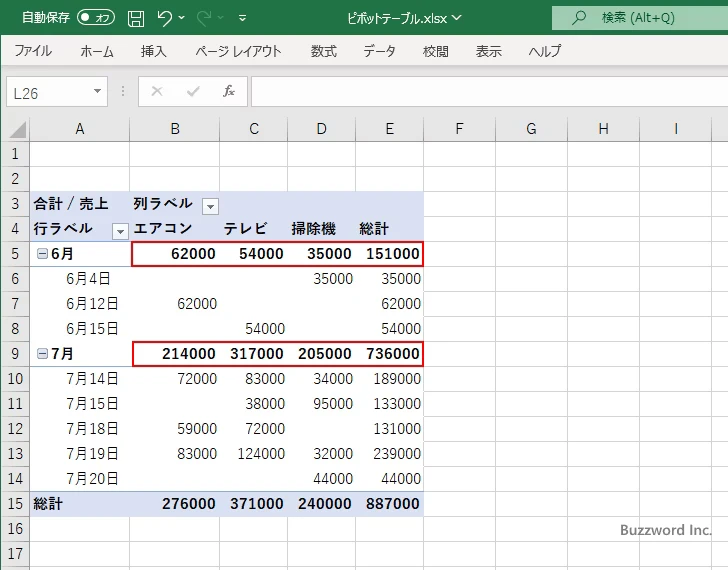
Task: Open the ピボットテーブル.xlsx file name dropdown
Action: (457, 18)
